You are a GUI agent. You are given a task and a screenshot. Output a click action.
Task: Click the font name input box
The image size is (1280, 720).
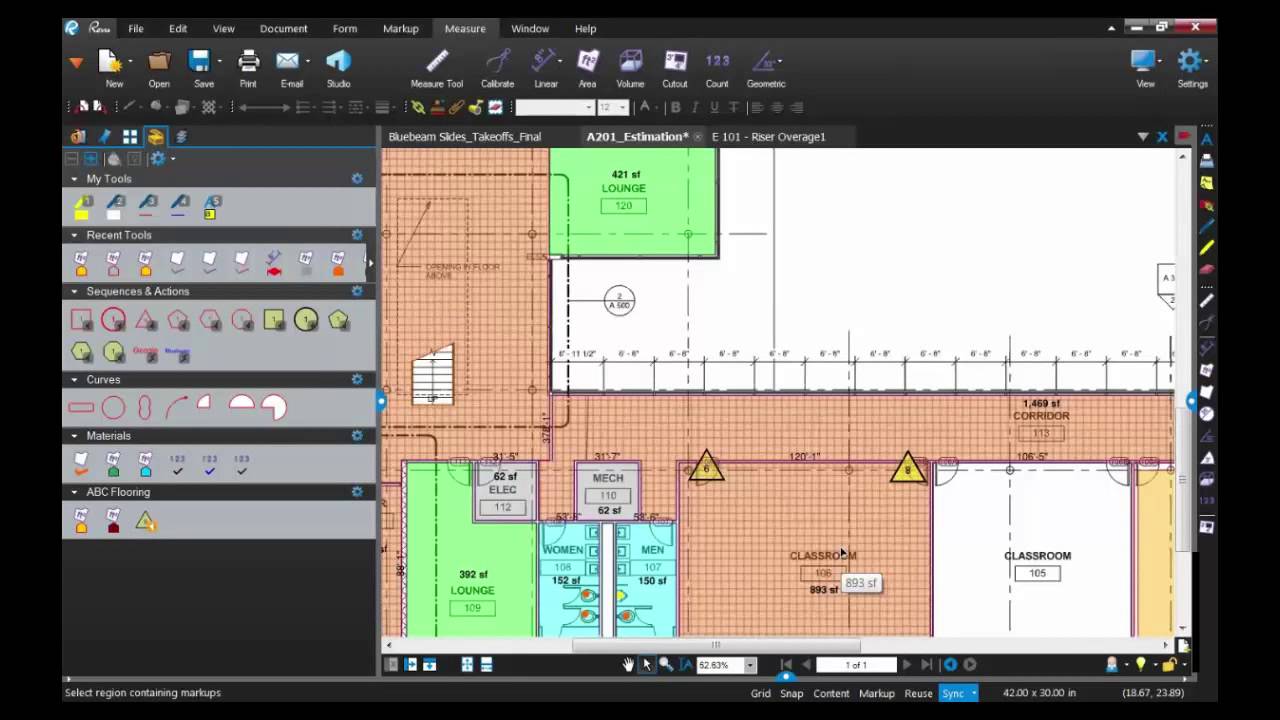point(555,107)
